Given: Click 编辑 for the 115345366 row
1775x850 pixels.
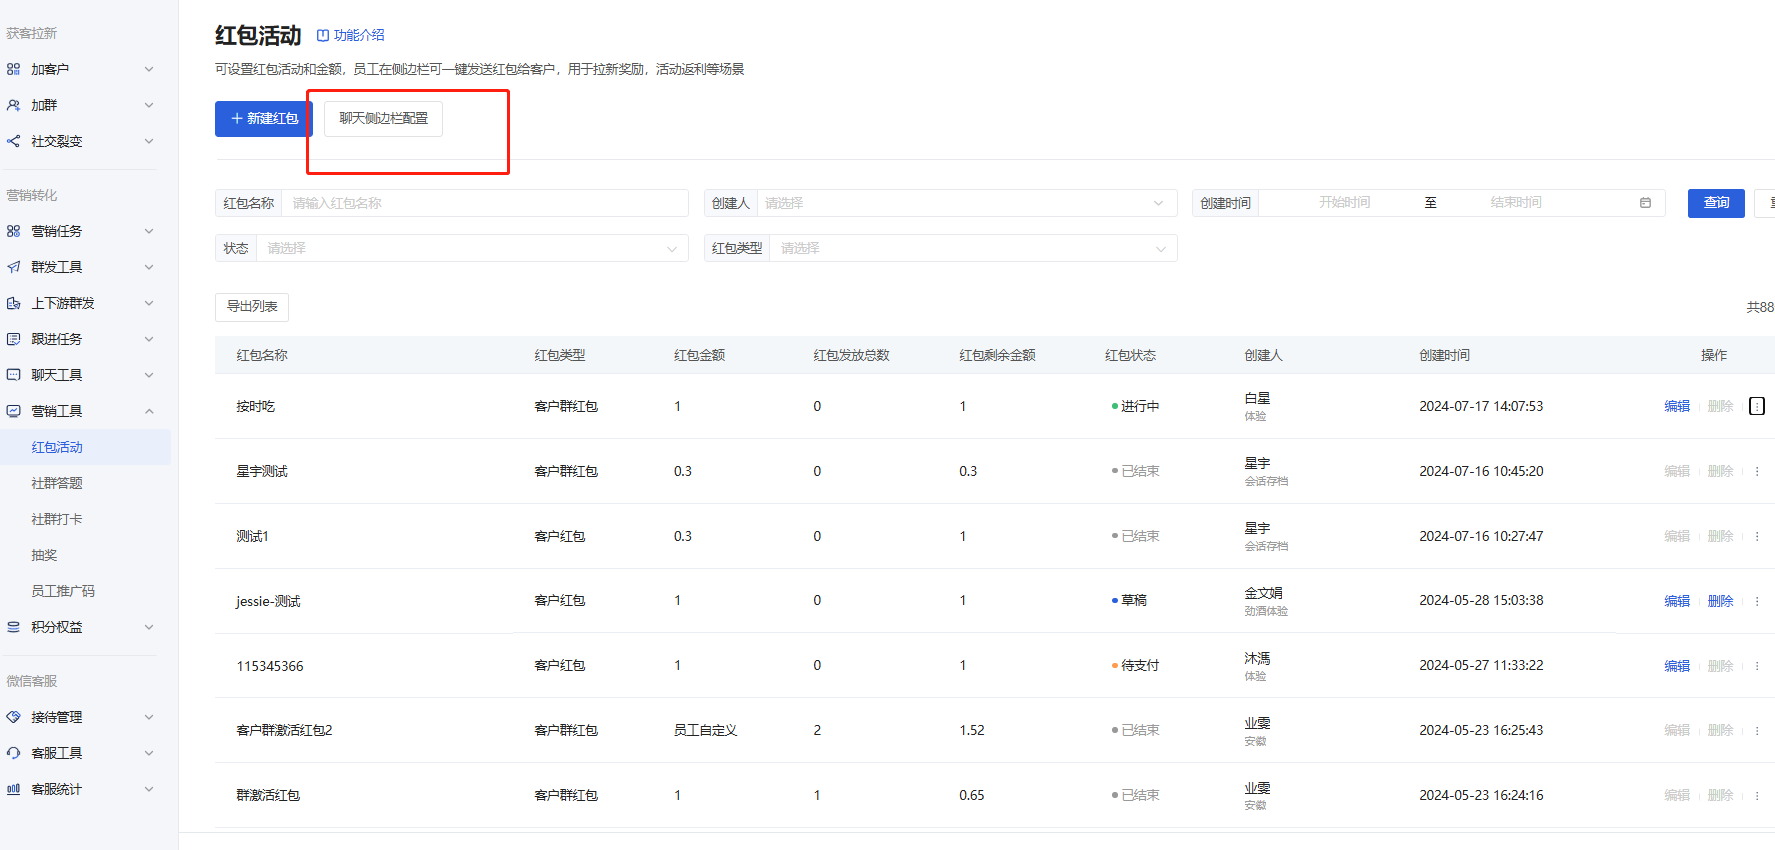Looking at the screenshot, I should click(x=1677, y=666).
